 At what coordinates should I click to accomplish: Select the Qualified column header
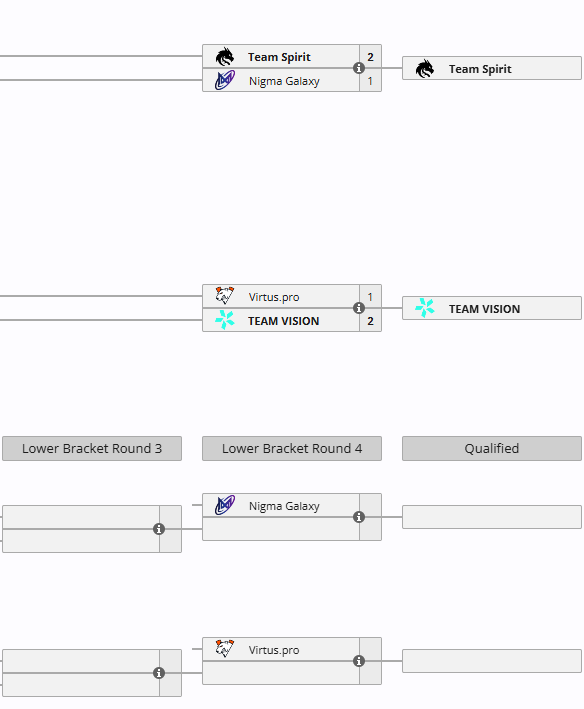(492, 449)
